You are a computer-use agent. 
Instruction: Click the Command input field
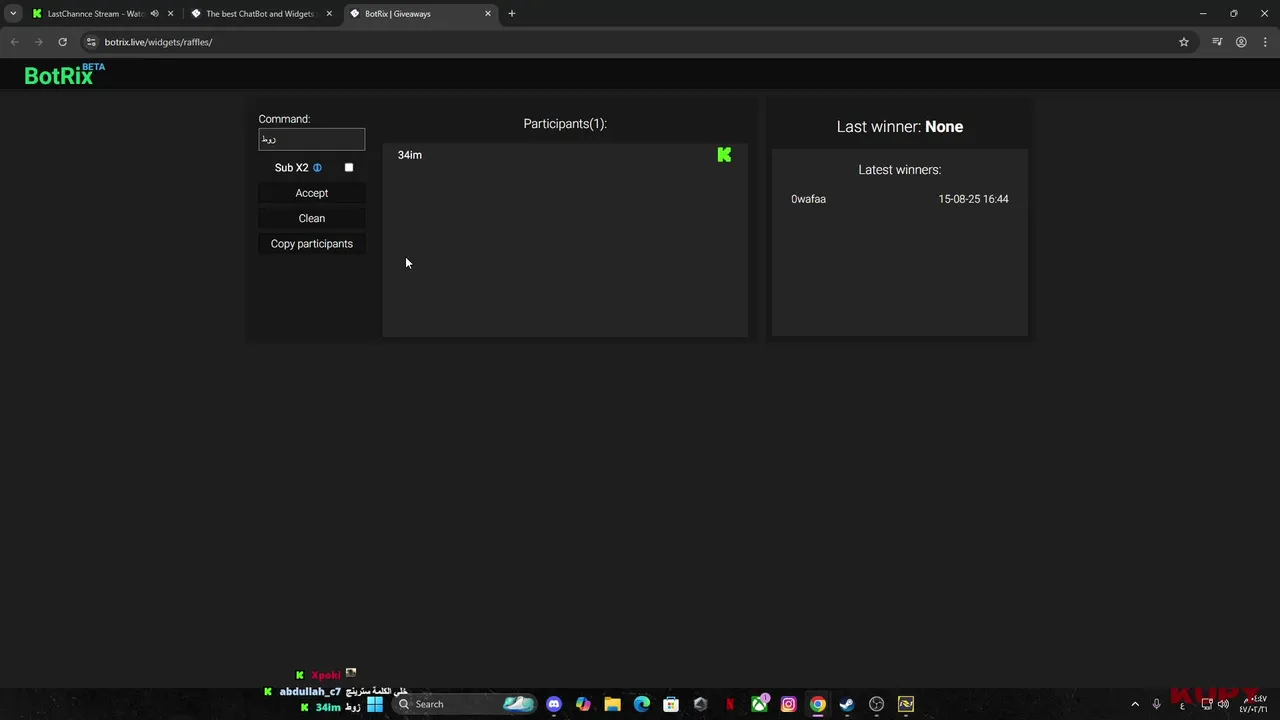[312, 140]
